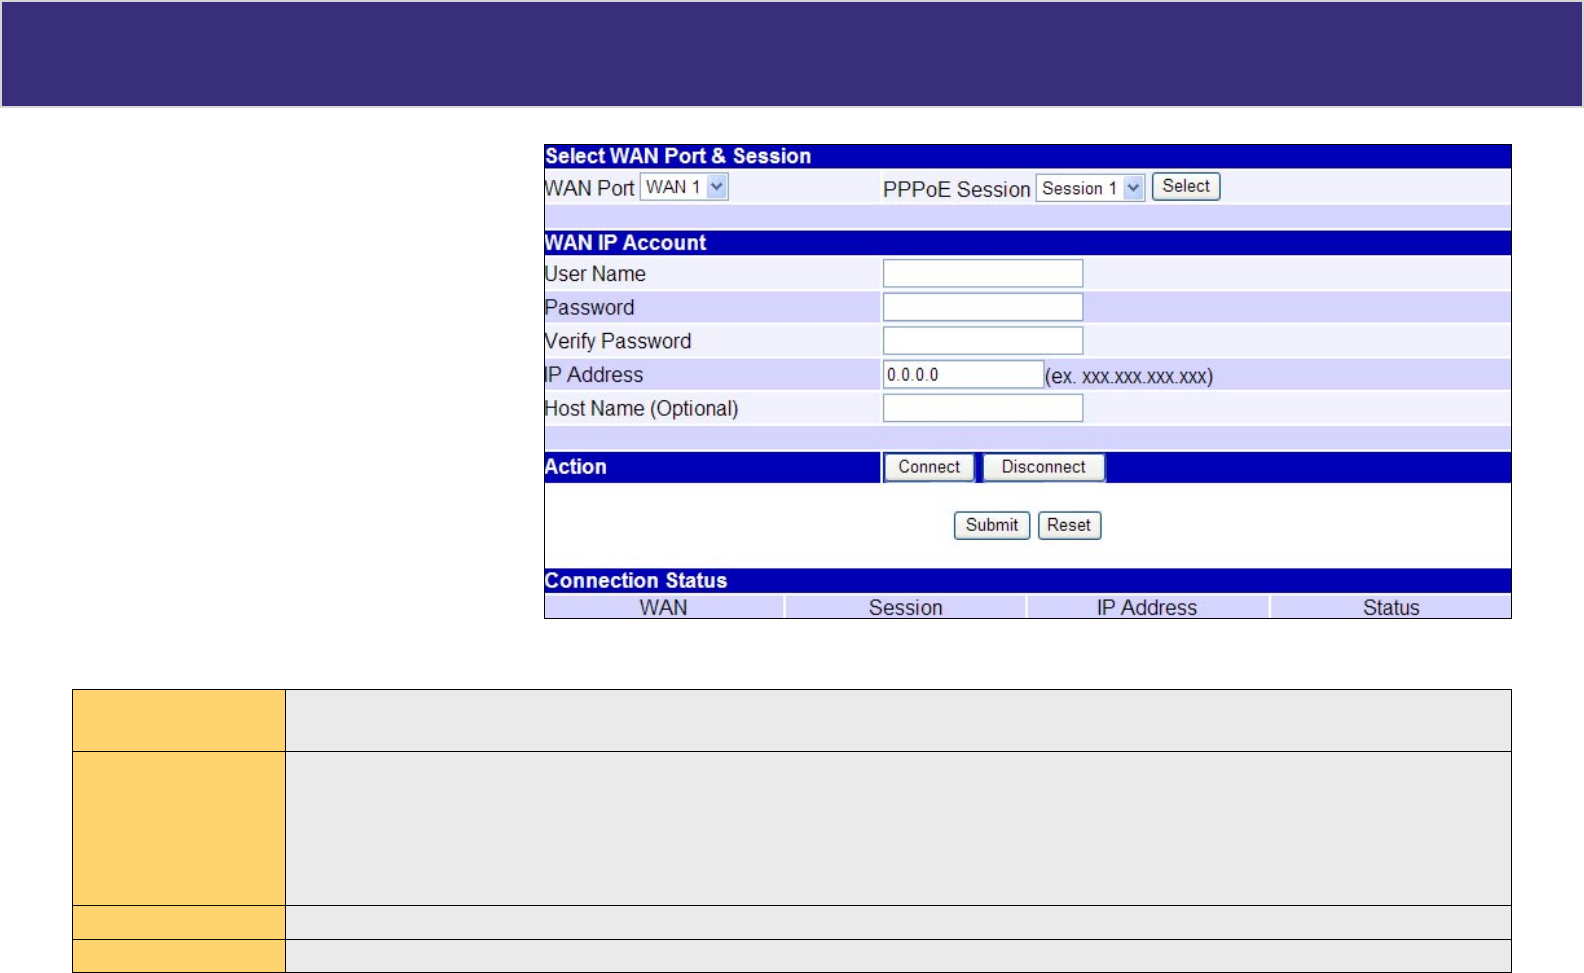This screenshot has width=1584, height=973.
Task: Click the IP format hint (ex. xxx.xxx.xxx.xxx)
Action: click(1129, 377)
